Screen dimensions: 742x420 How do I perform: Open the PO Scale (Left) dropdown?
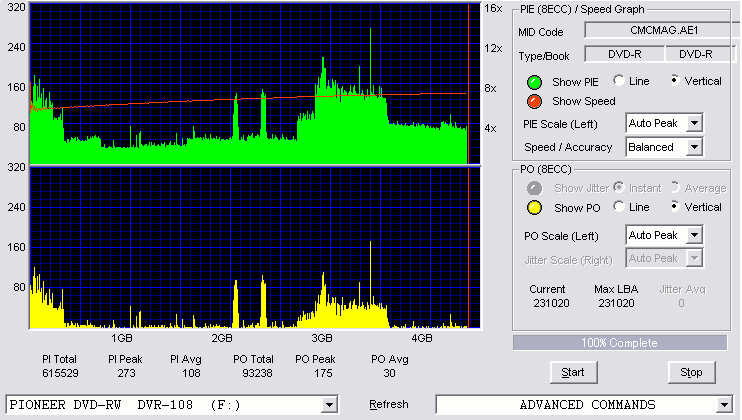click(694, 235)
